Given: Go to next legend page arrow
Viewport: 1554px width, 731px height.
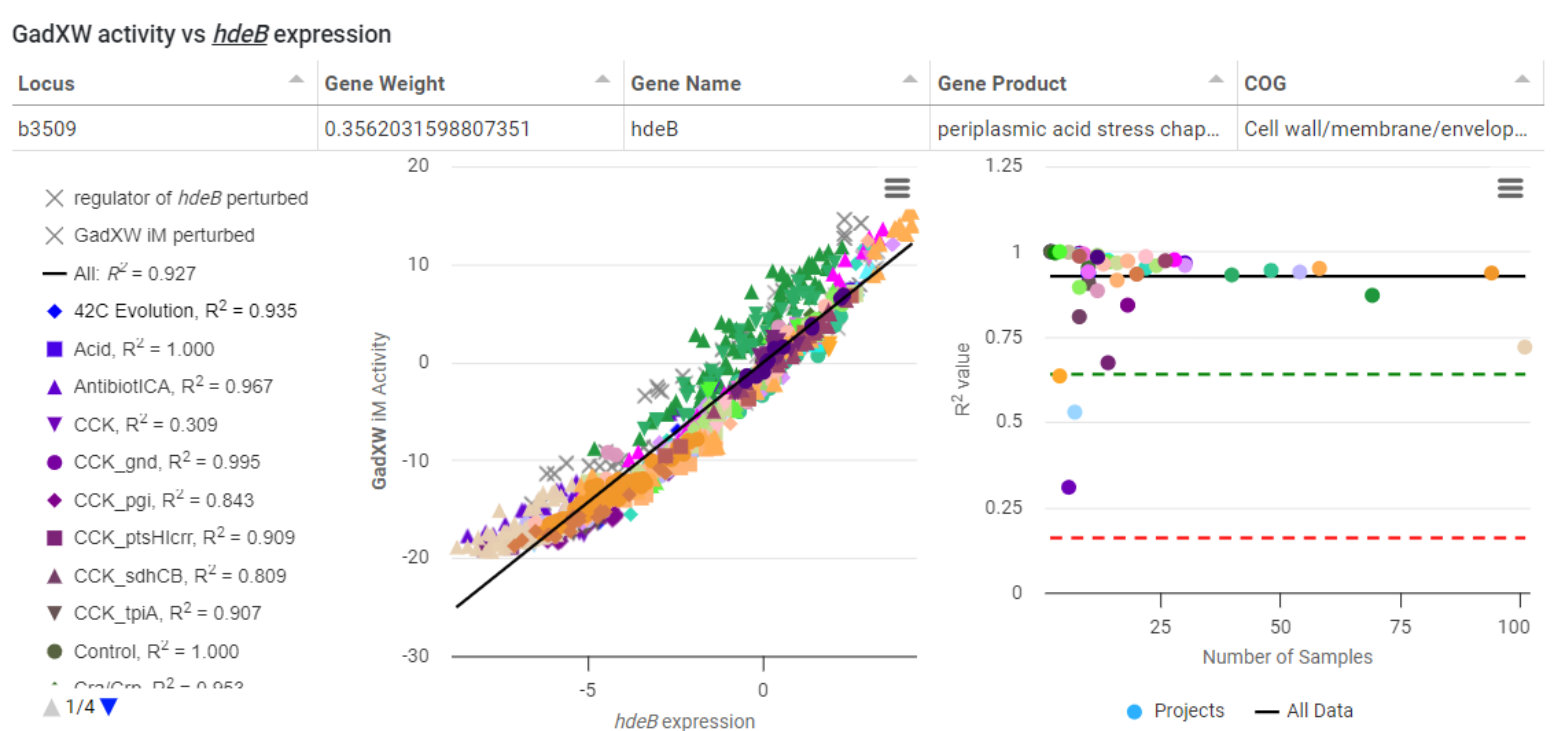Looking at the screenshot, I should click(x=109, y=707).
